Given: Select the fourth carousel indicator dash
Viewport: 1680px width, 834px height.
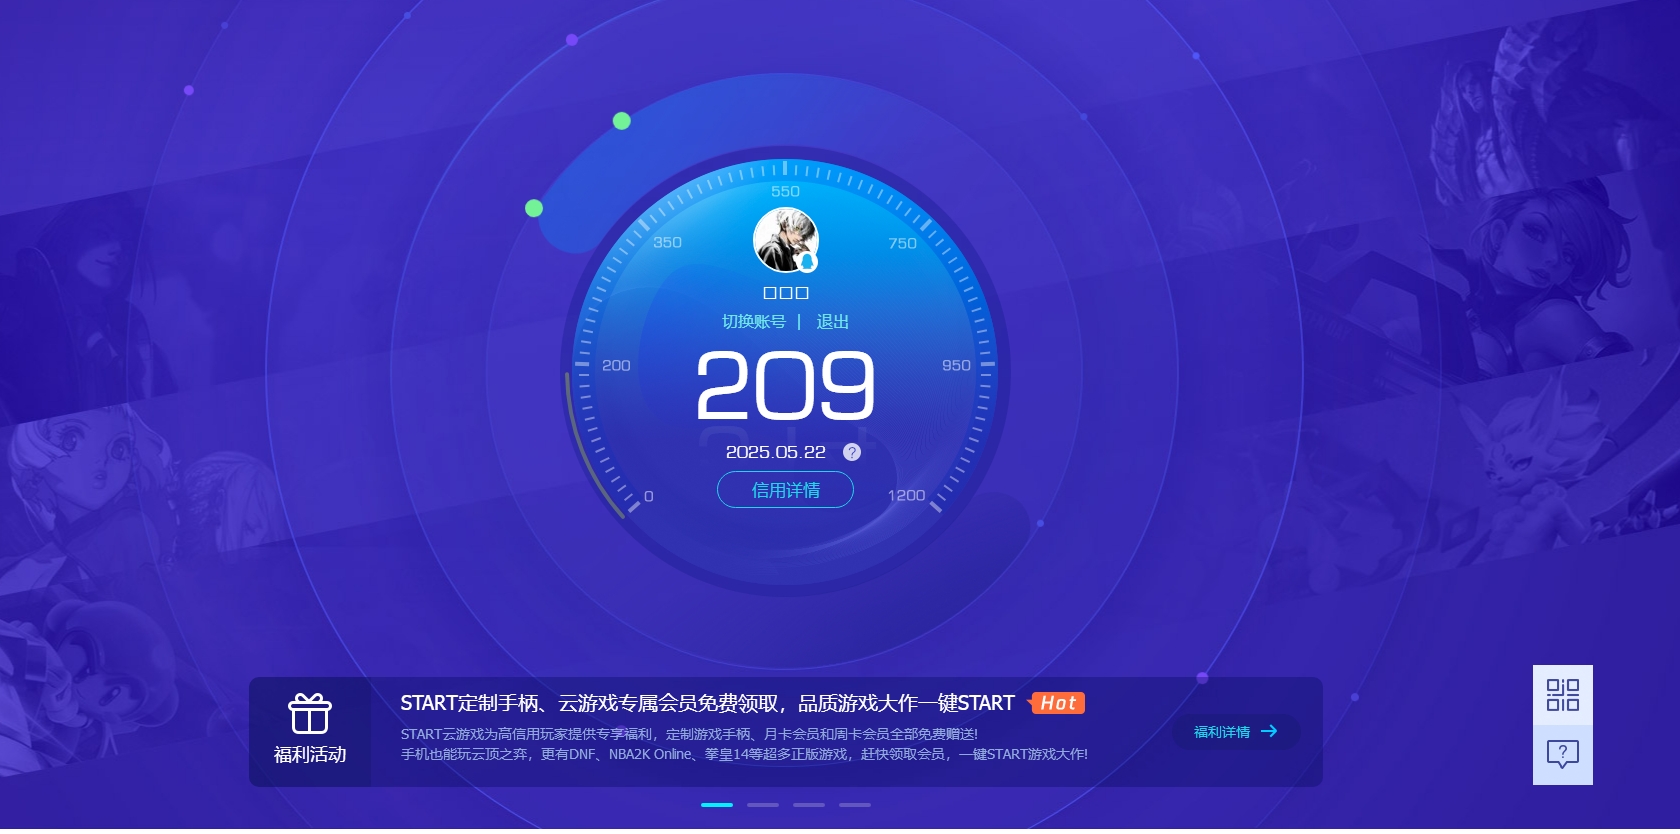Looking at the screenshot, I should point(855,805).
